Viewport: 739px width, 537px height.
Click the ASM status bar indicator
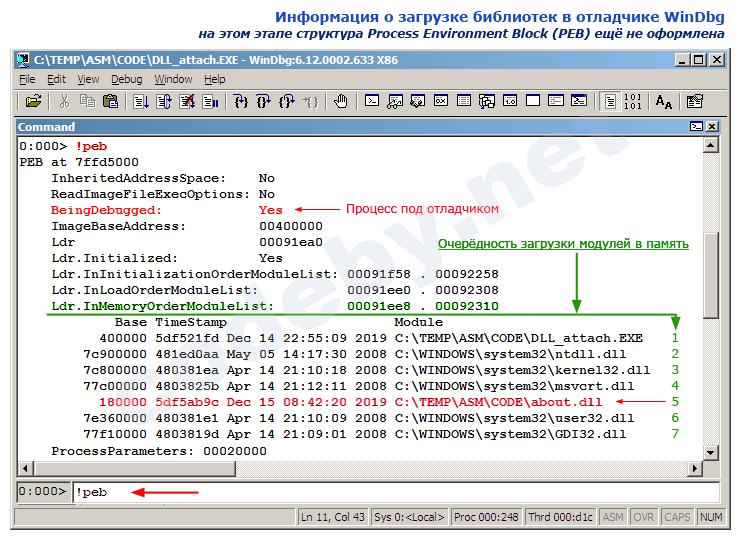[x=613, y=517]
